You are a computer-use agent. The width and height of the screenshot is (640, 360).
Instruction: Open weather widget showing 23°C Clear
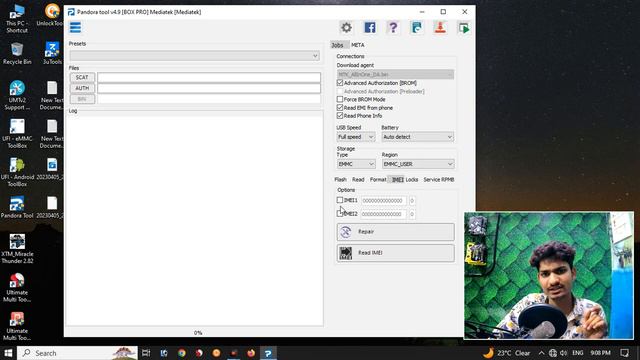point(507,353)
